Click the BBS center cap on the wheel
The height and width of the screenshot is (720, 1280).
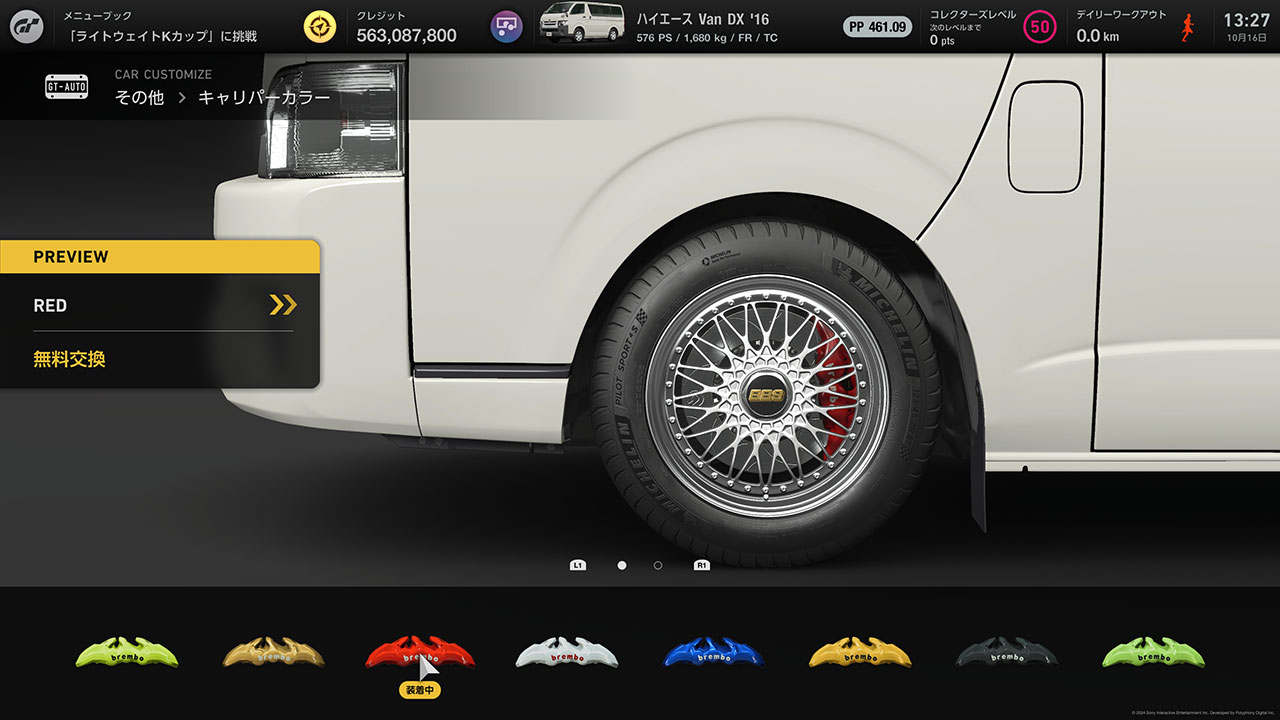pyautogui.click(x=765, y=395)
